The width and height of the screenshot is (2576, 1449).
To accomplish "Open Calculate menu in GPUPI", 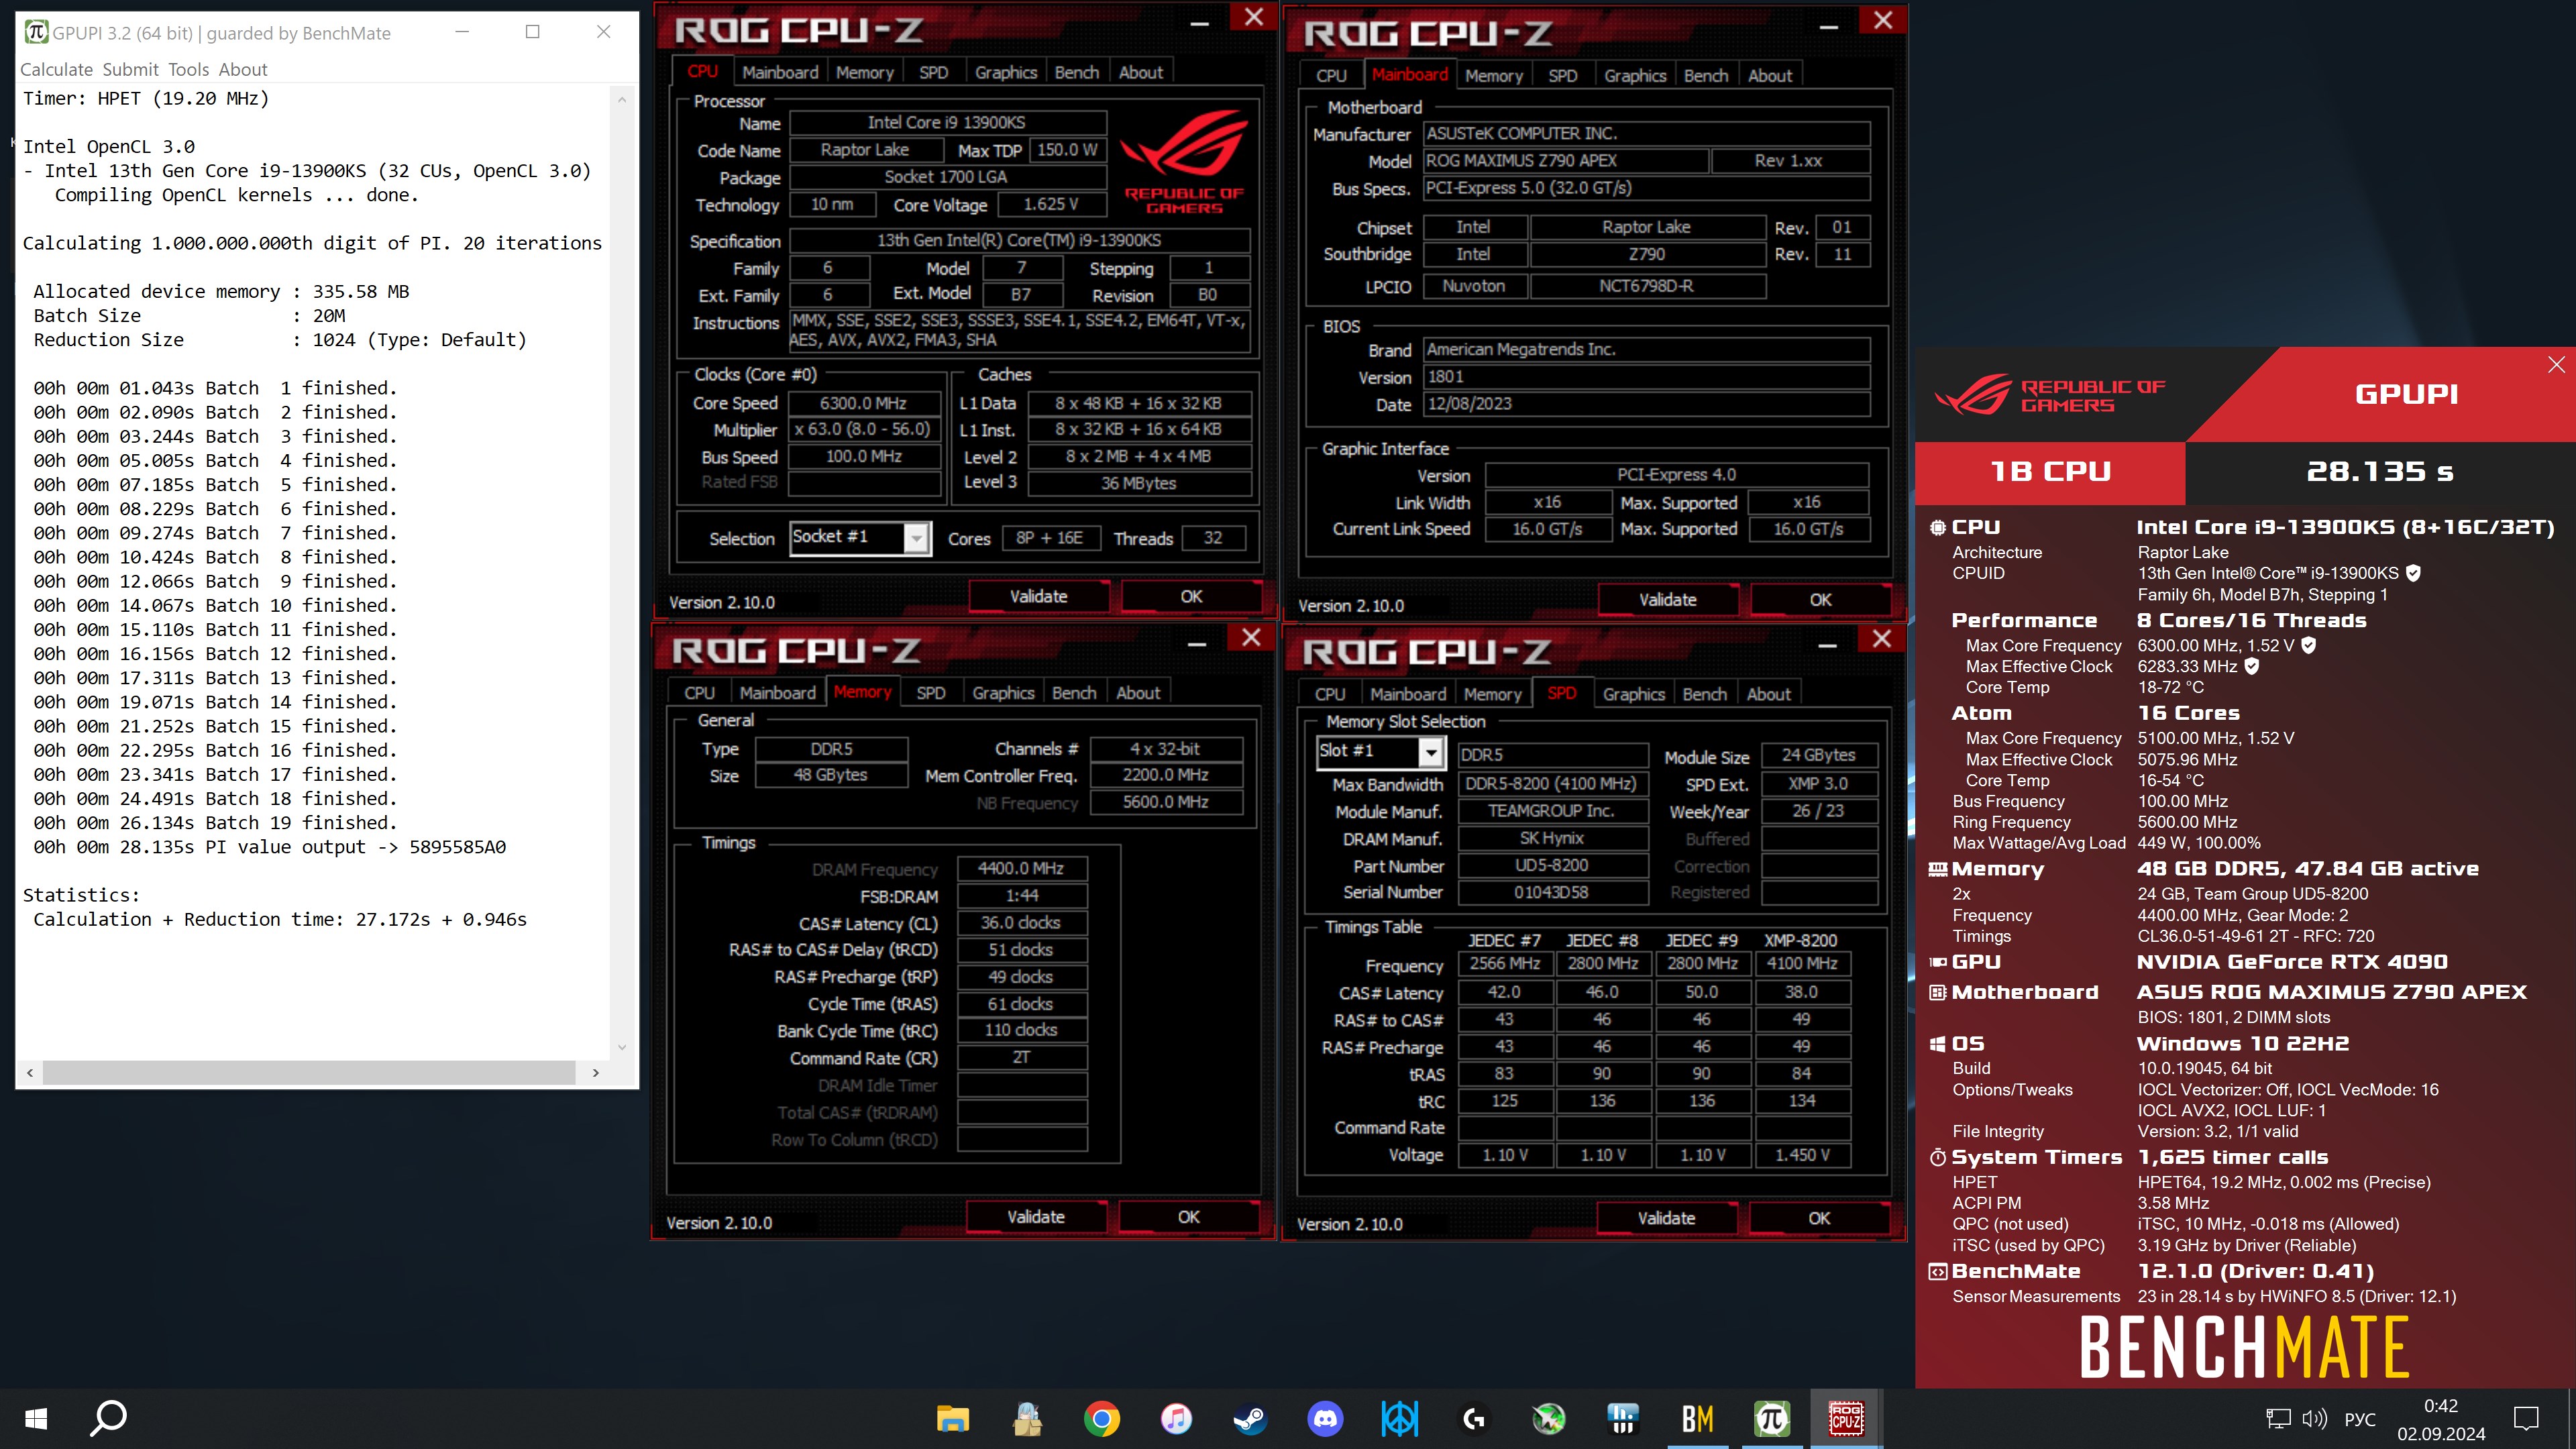I will [56, 69].
